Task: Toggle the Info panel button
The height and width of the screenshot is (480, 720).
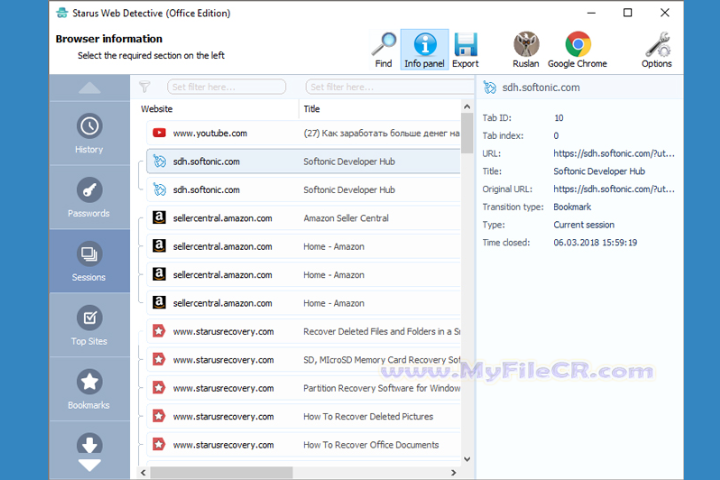Action: click(424, 50)
